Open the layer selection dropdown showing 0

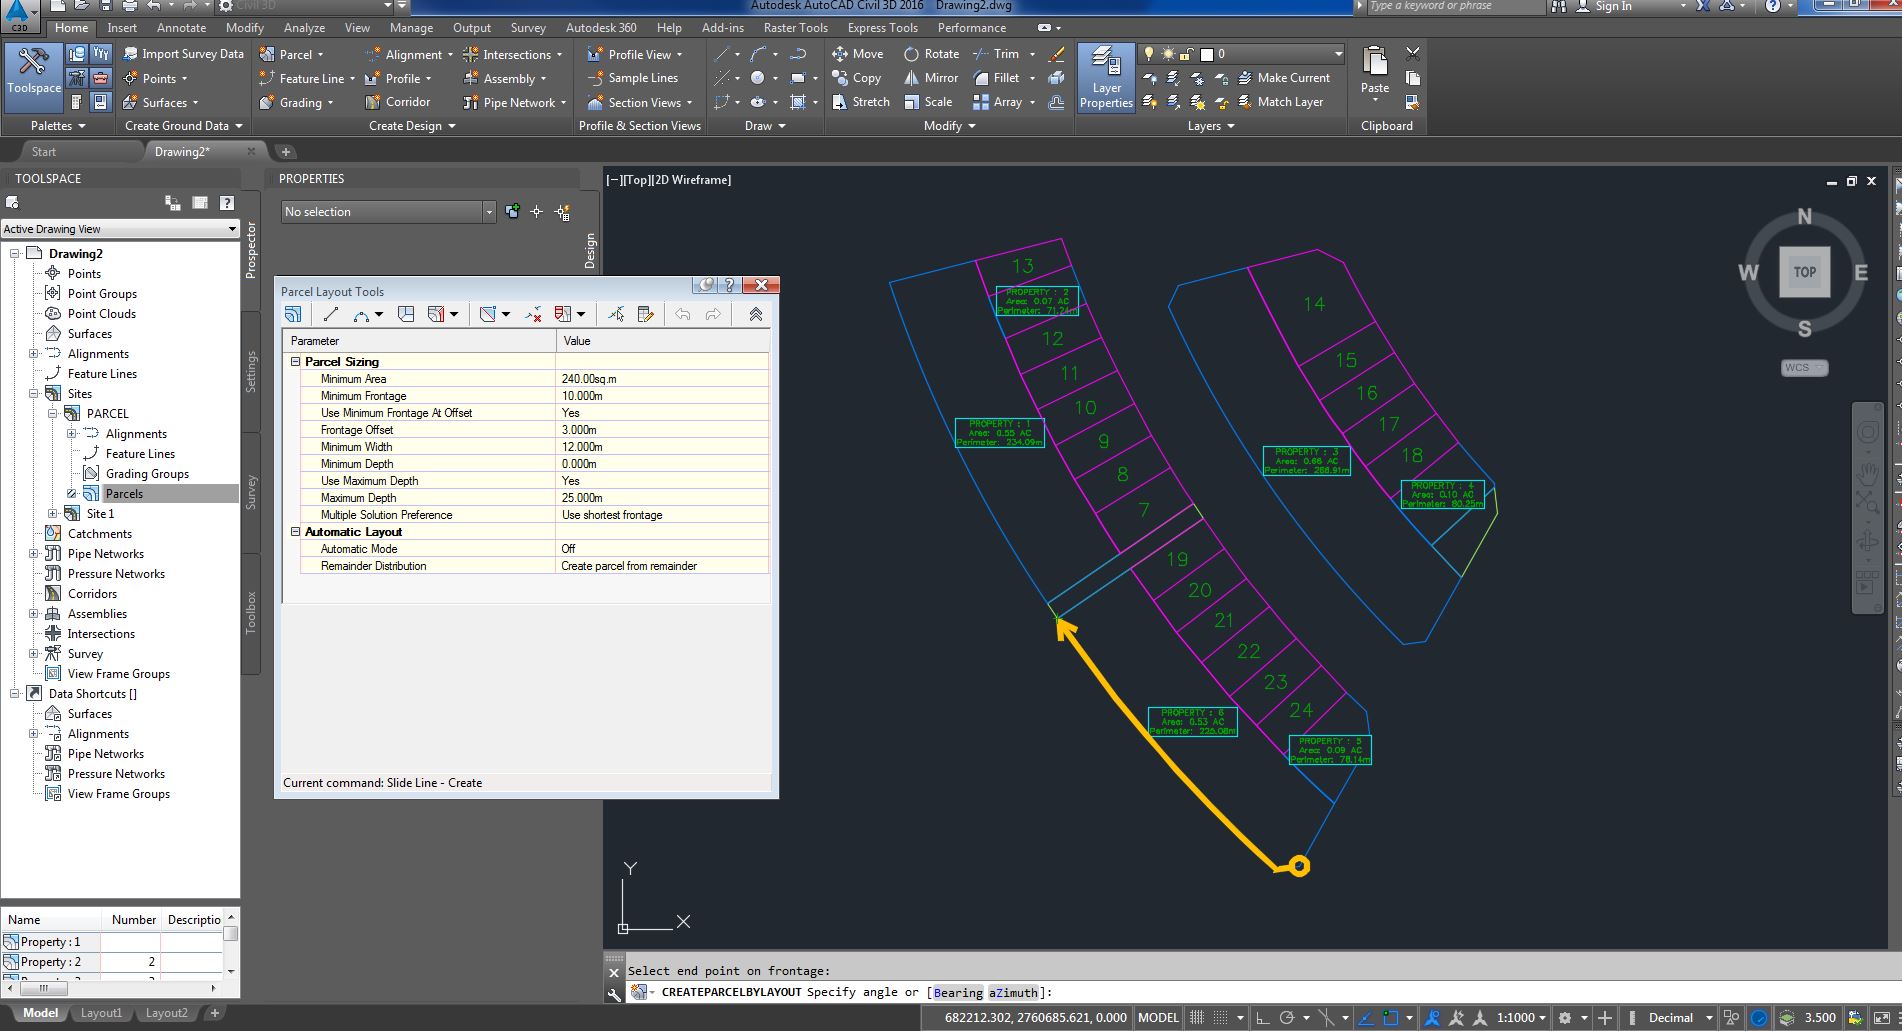click(1337, 54)
